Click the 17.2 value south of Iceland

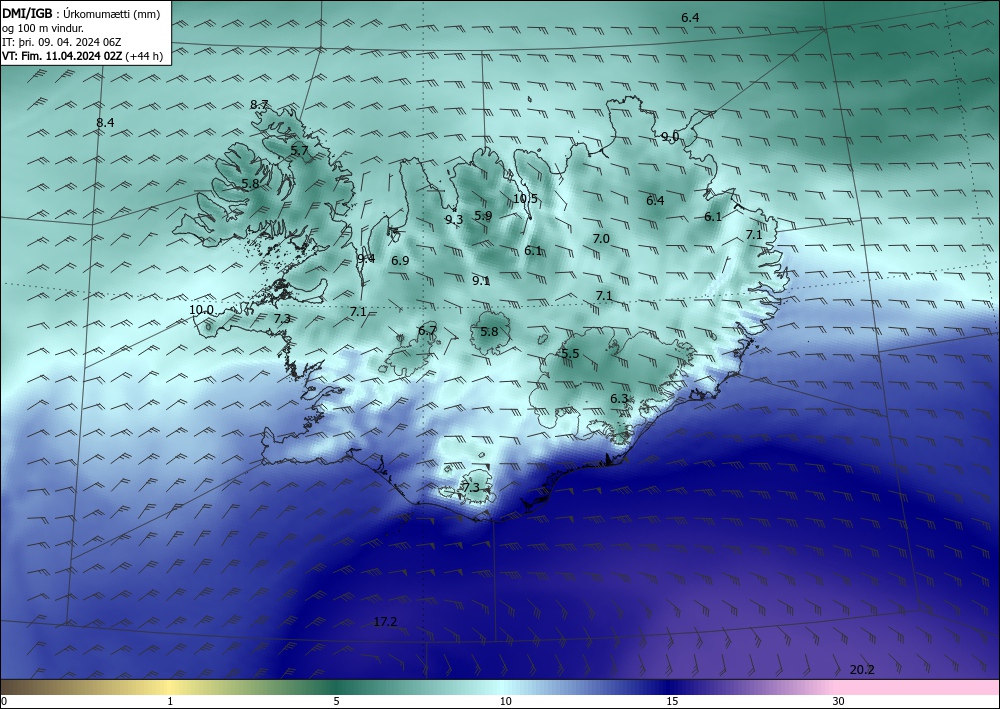pos(385,622)
